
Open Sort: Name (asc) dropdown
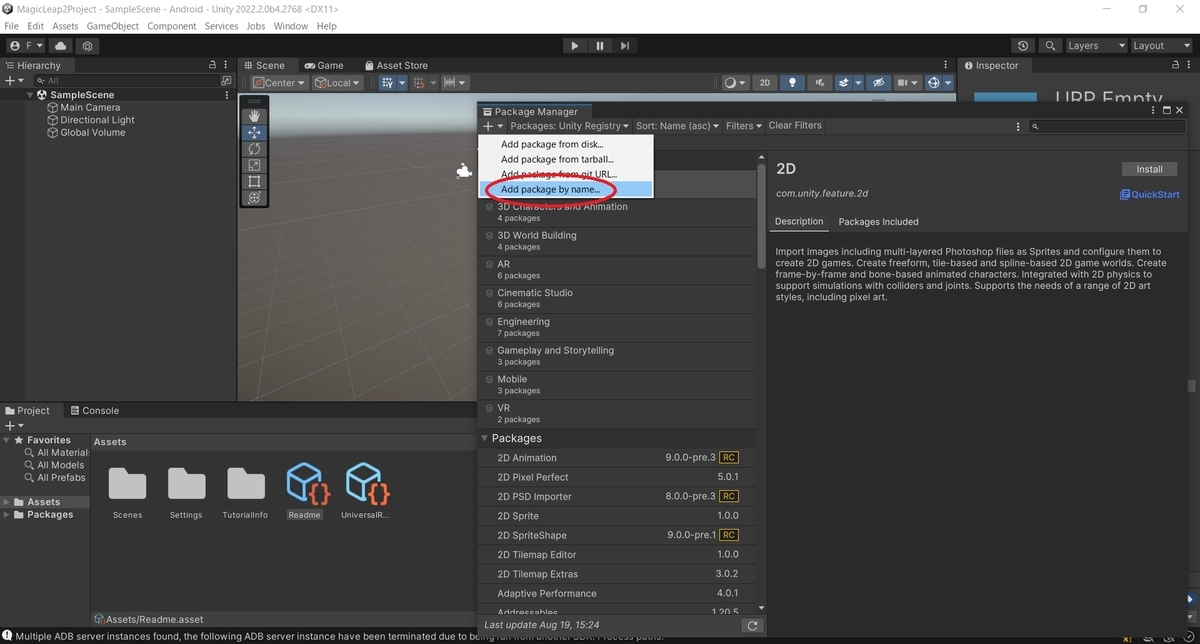click(x=678, y=126)
